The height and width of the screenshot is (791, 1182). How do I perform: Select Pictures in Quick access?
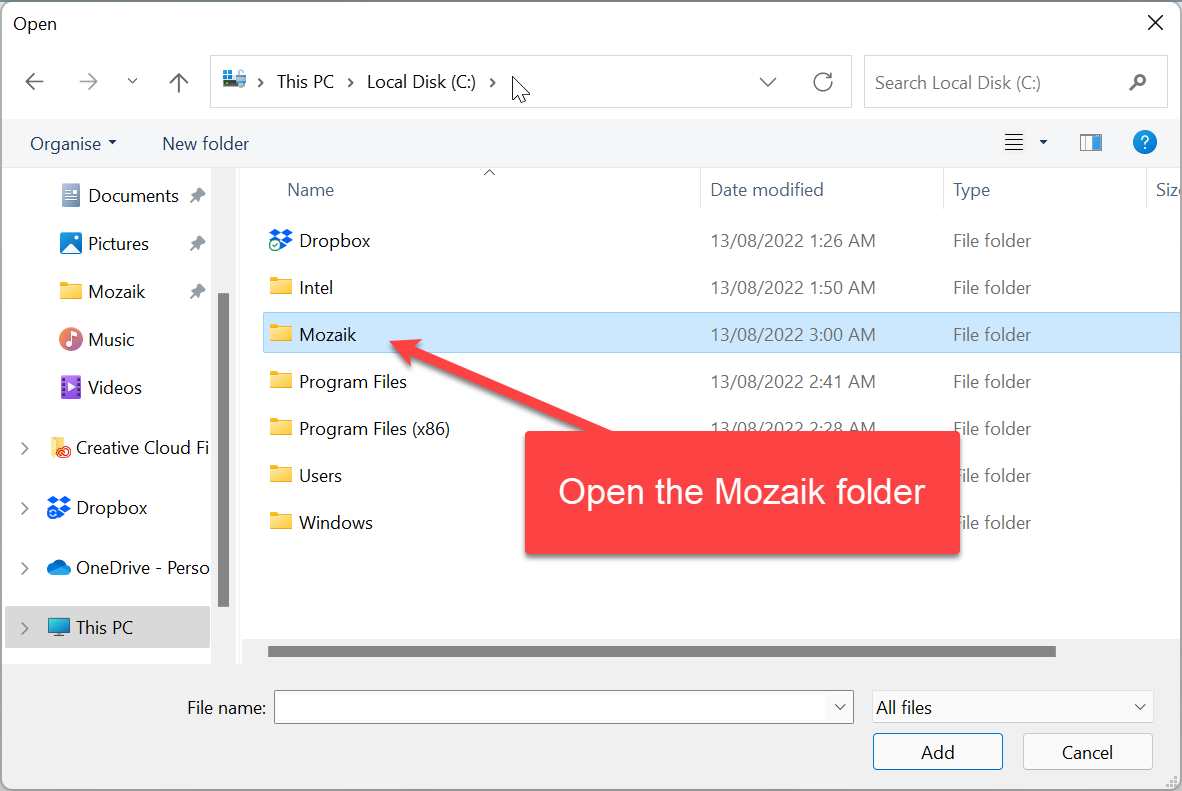(118, 244)
